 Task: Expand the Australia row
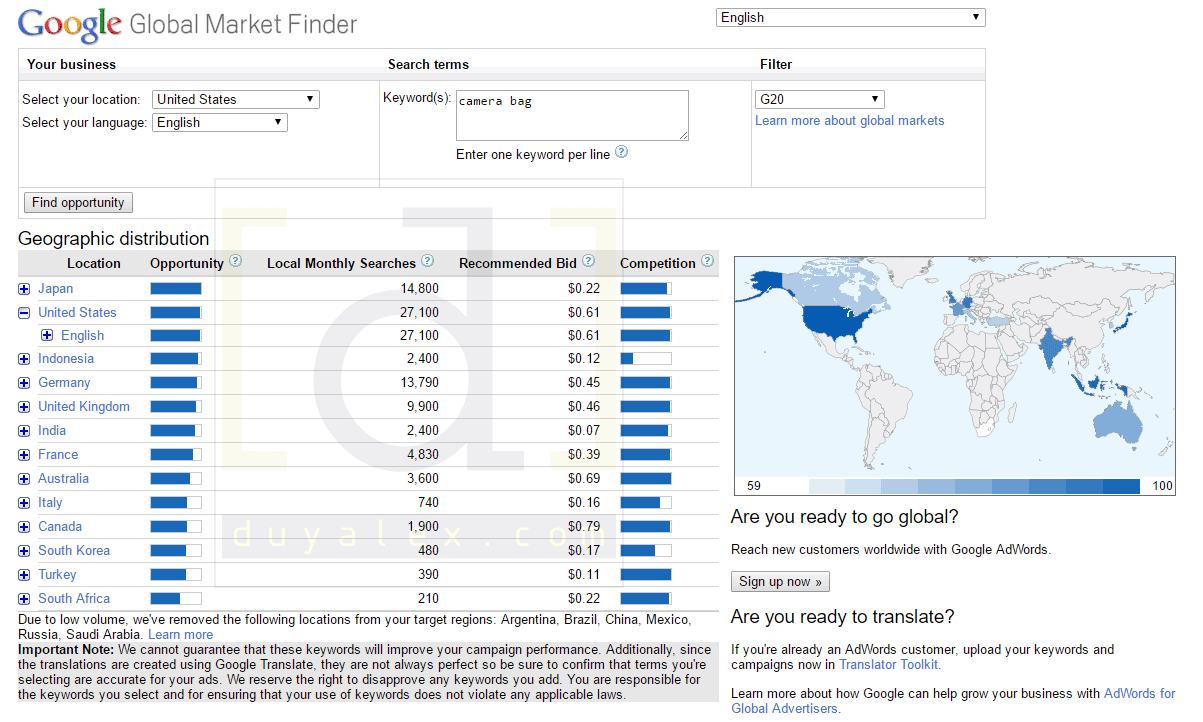coord(24,479)
